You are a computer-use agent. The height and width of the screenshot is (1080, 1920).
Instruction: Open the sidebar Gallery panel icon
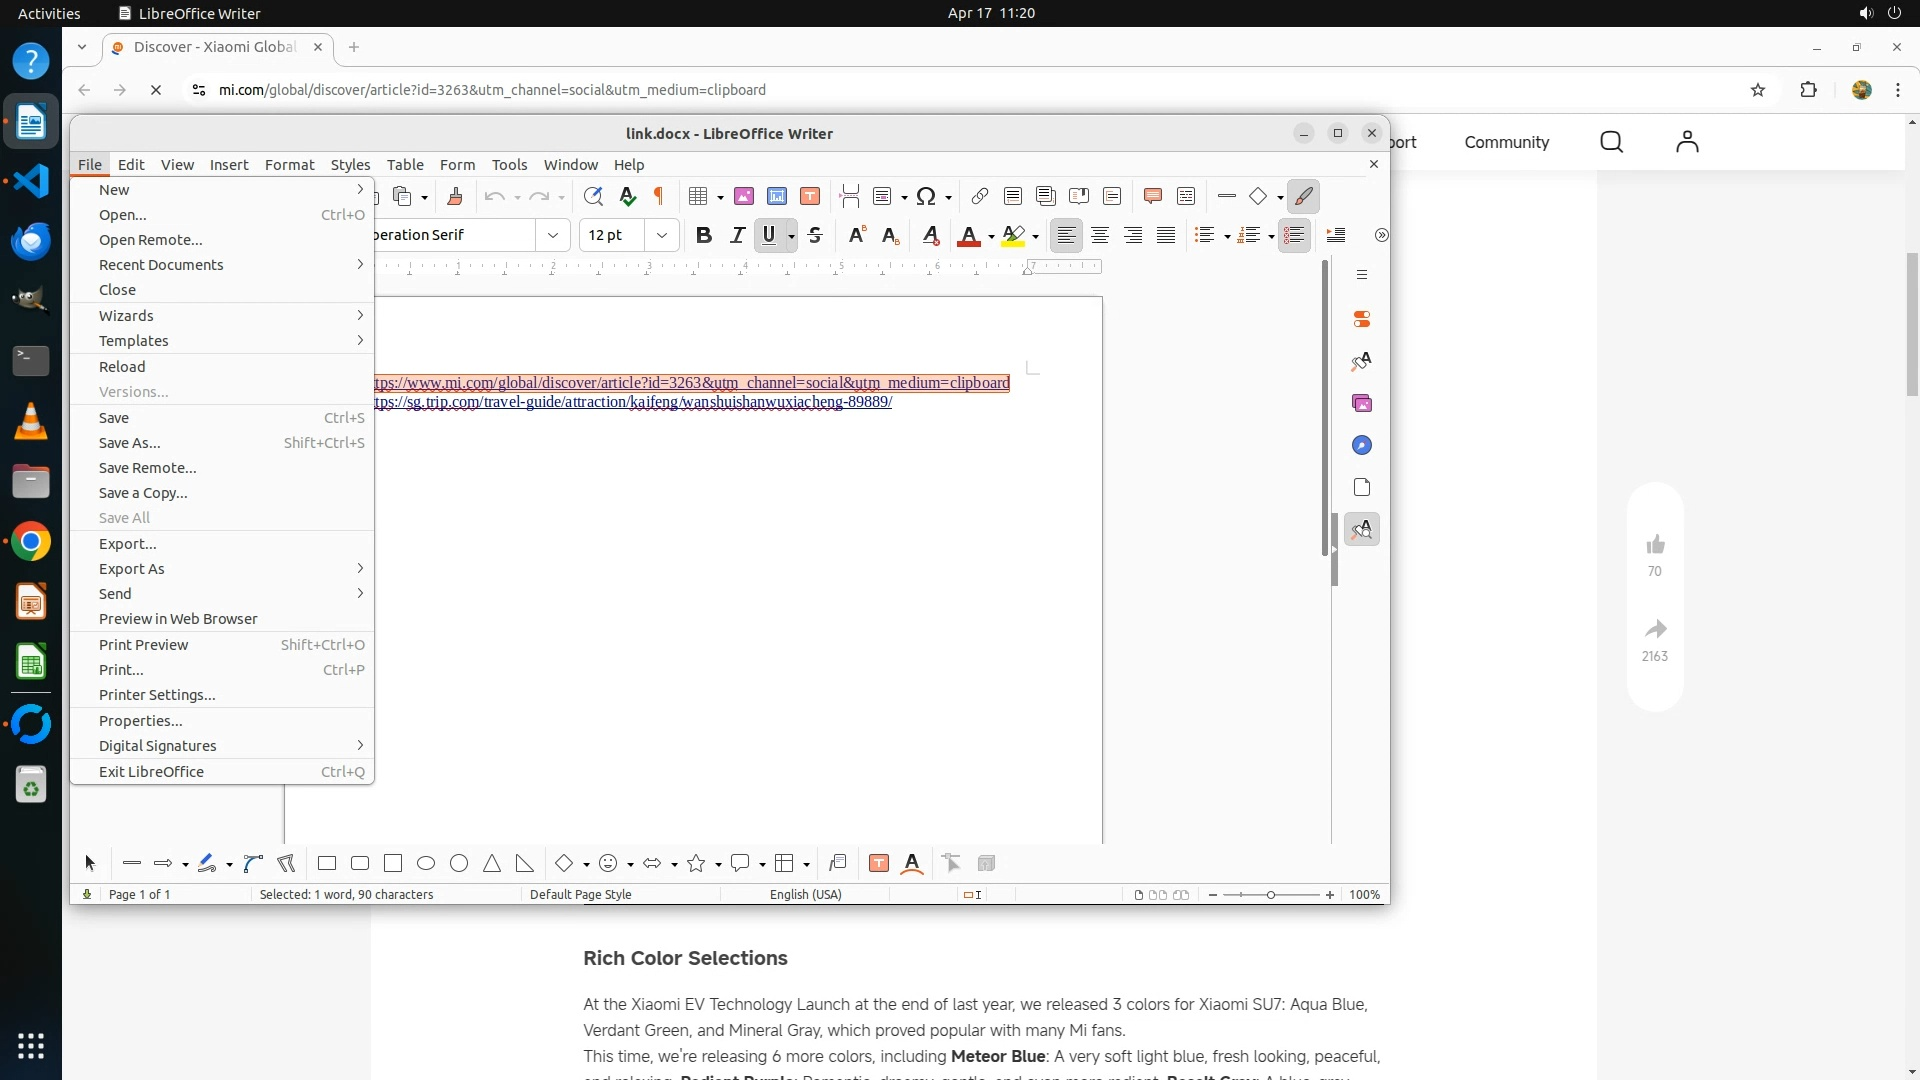(x=1361, y=403)
